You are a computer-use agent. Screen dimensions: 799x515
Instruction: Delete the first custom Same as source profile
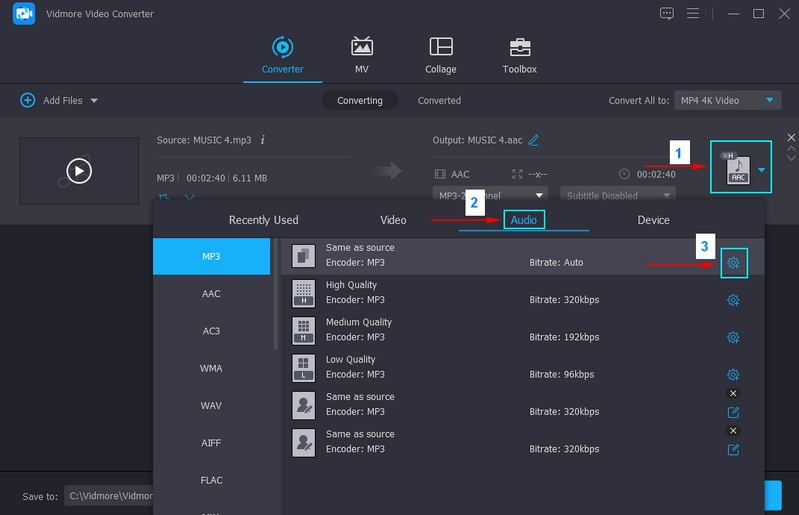[733, 394]
